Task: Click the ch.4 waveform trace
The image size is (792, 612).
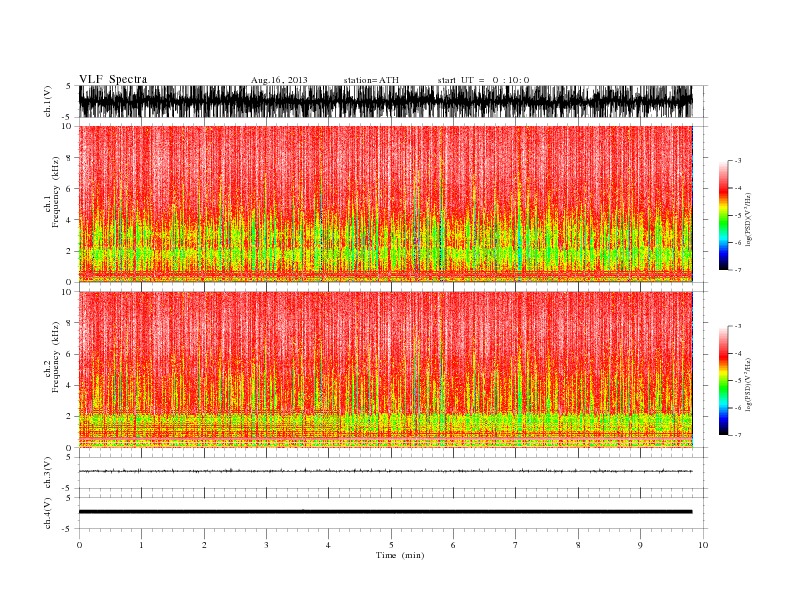Action: tap(385, 512)
